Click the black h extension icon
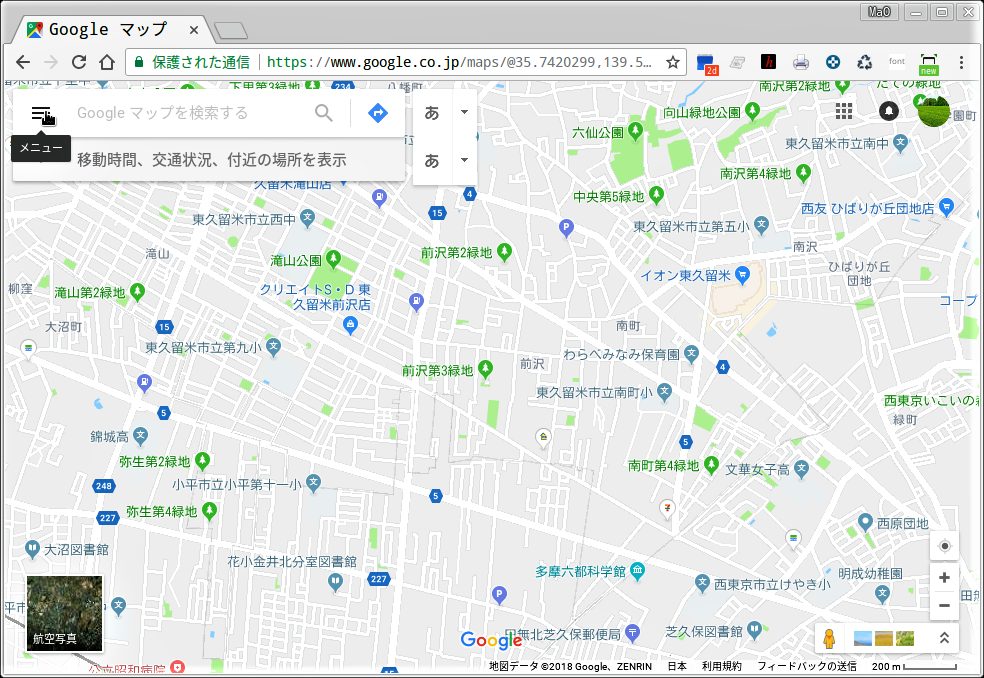Image resolution: width=984 pixels, height=678 pixels. pyautogui.click(x=768, y=62)
